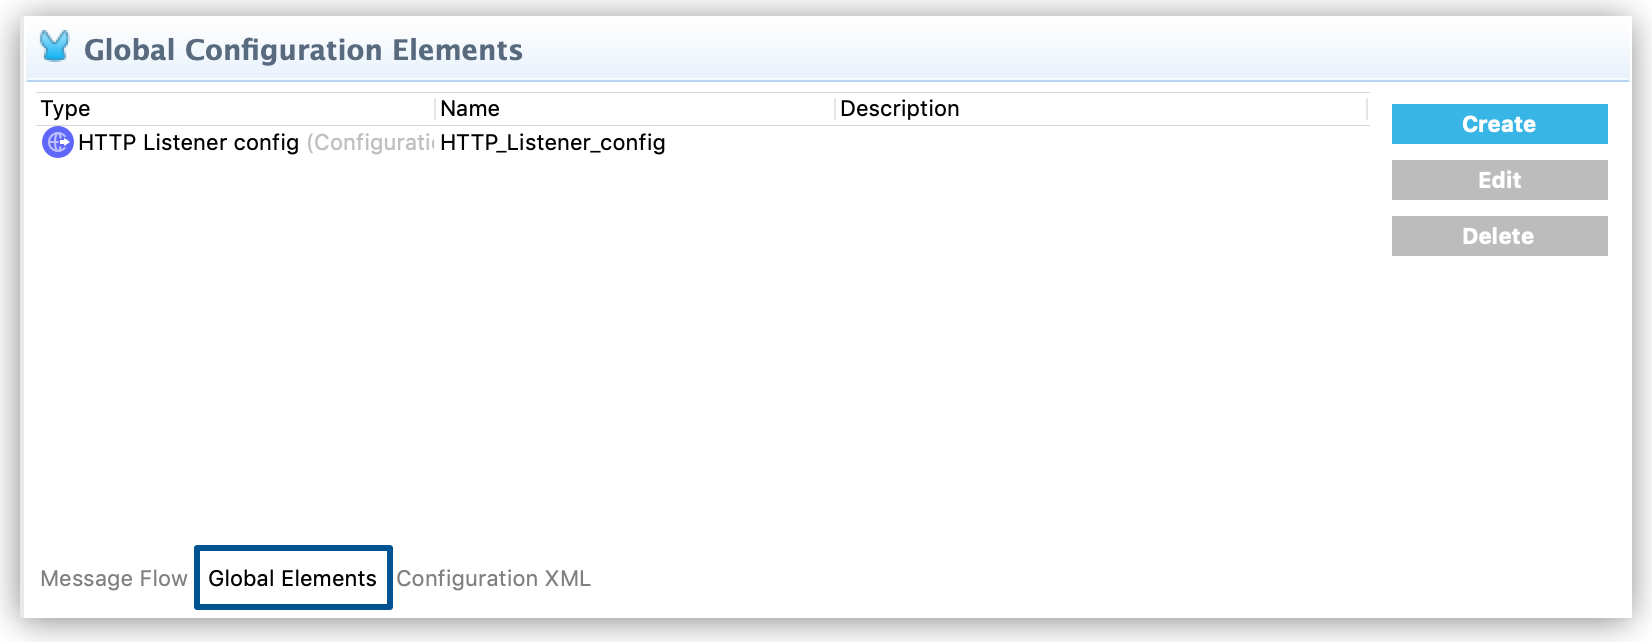Click the Edit button
Viewport: 1652px width, 642px height.
tap(1498, 180)
